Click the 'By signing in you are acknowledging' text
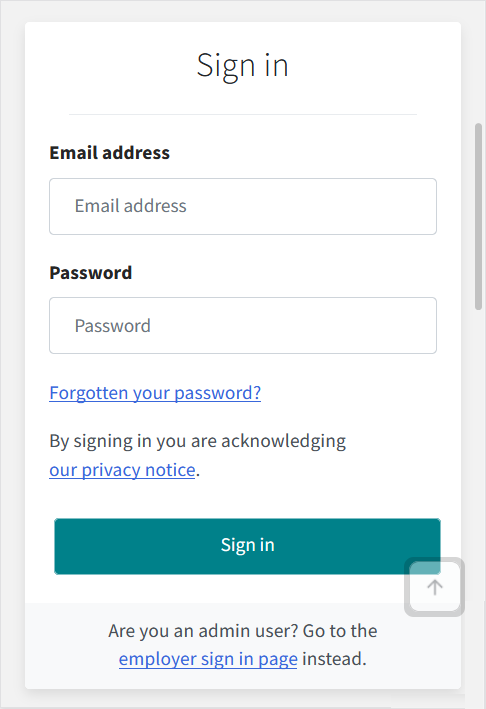 pos(198,441)
